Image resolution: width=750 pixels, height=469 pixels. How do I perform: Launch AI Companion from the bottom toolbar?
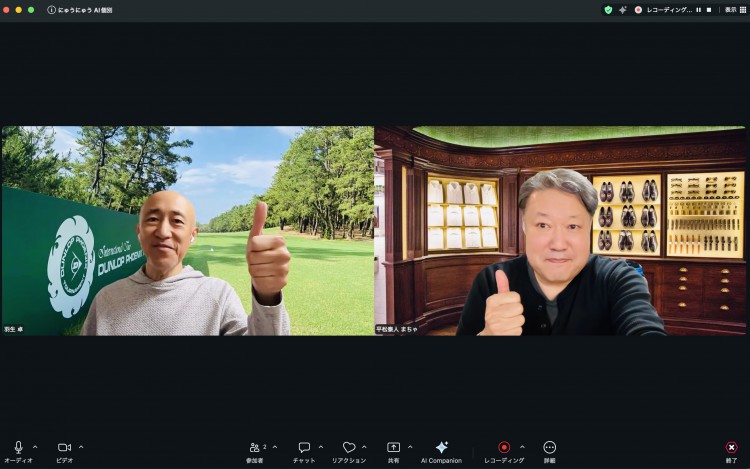click(441, 448)
